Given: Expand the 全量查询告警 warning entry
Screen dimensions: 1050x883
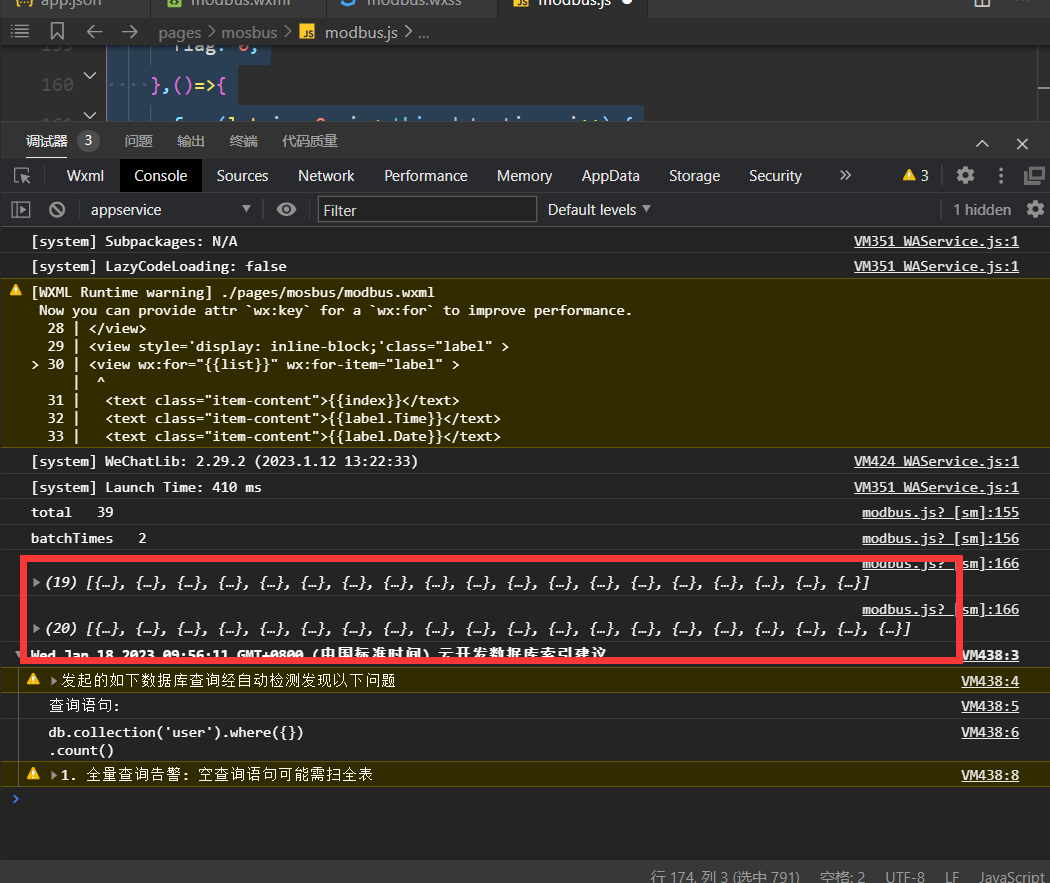Looking at the screenshot, I should point(54,775).
